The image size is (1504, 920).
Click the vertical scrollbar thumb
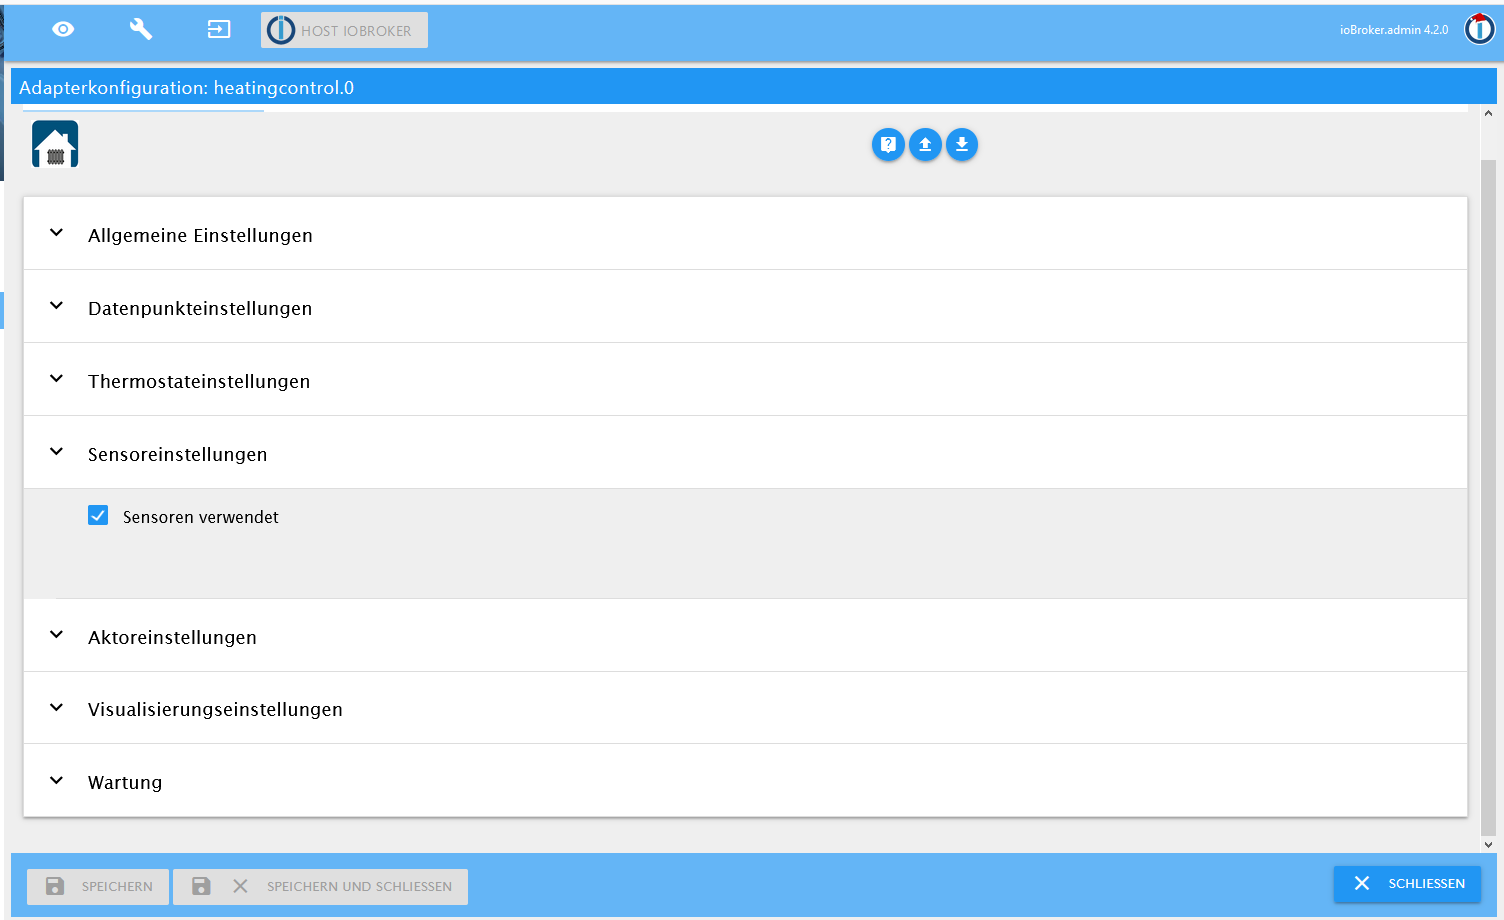1488,497
